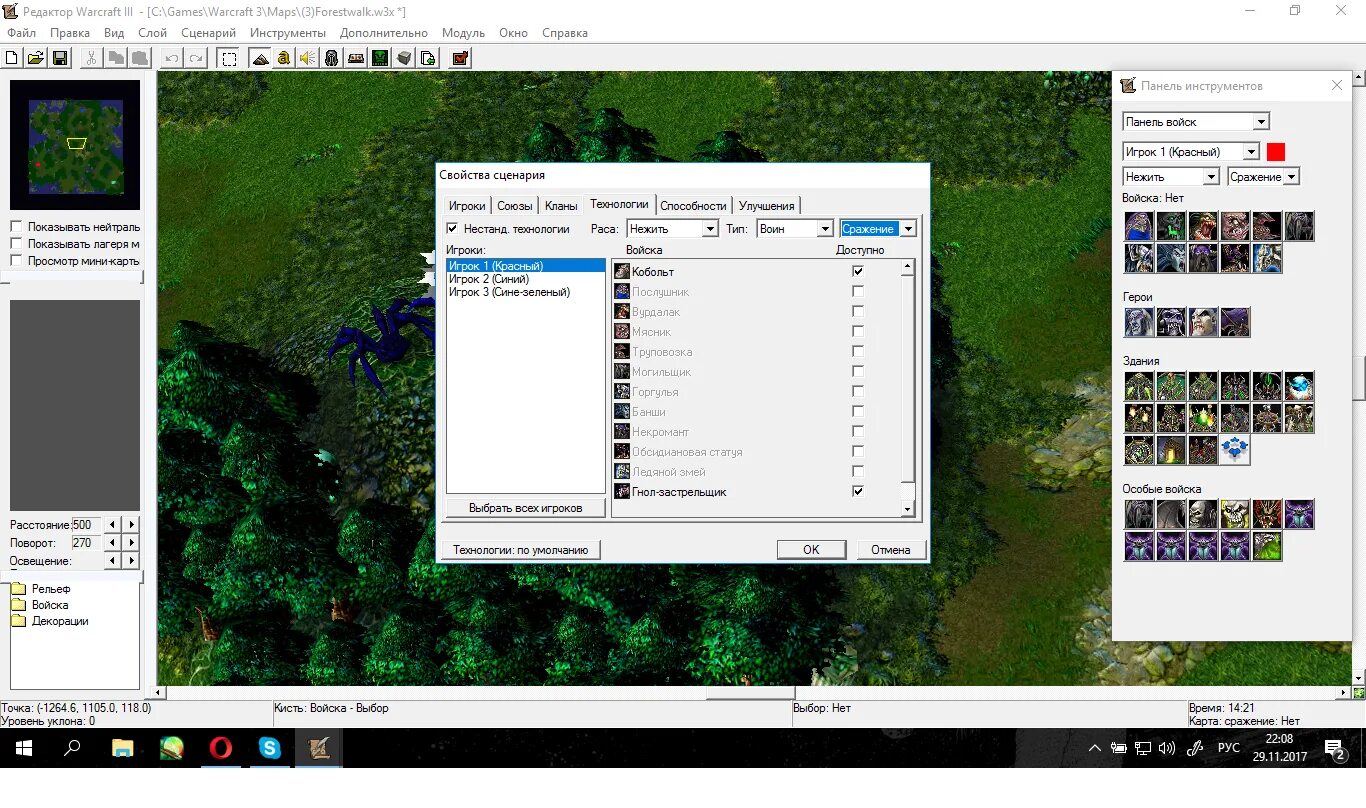This screenshot has height=808, width=1366.
Task: Create a new map with toolbar icon
Action: 13,58
